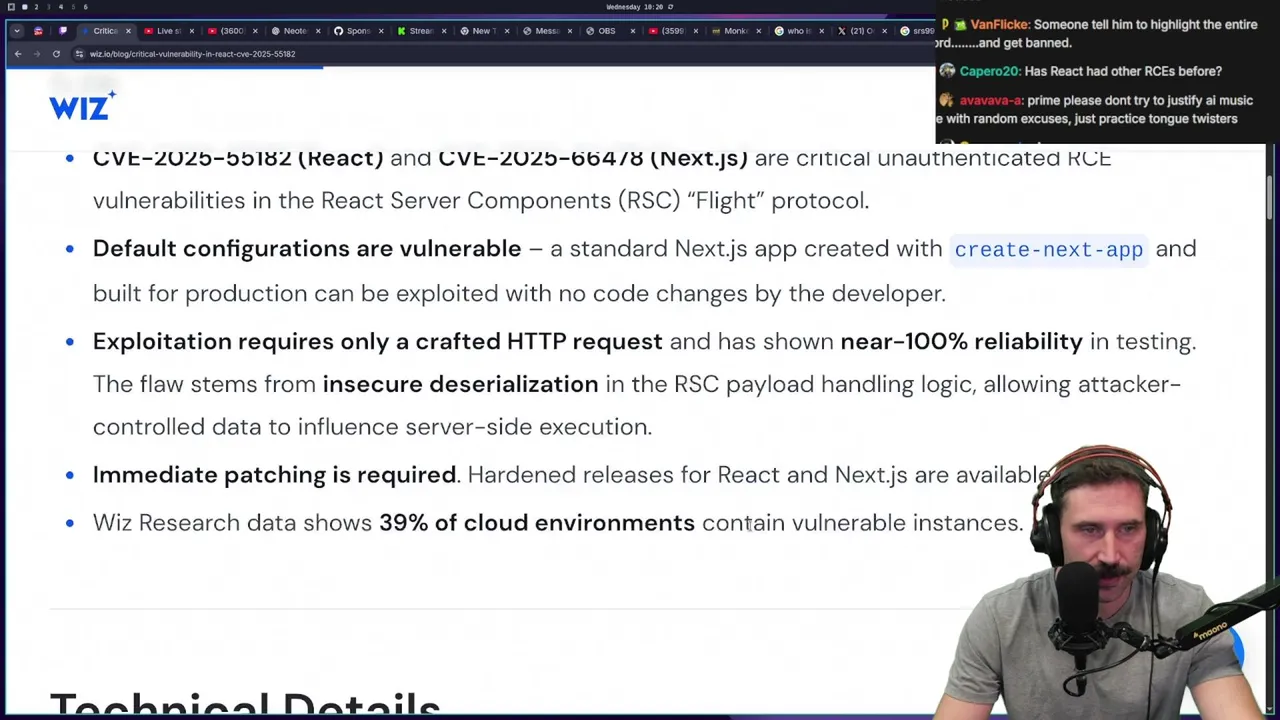
Task: Go back using the browser back arrow
Action: pos(18,54)
